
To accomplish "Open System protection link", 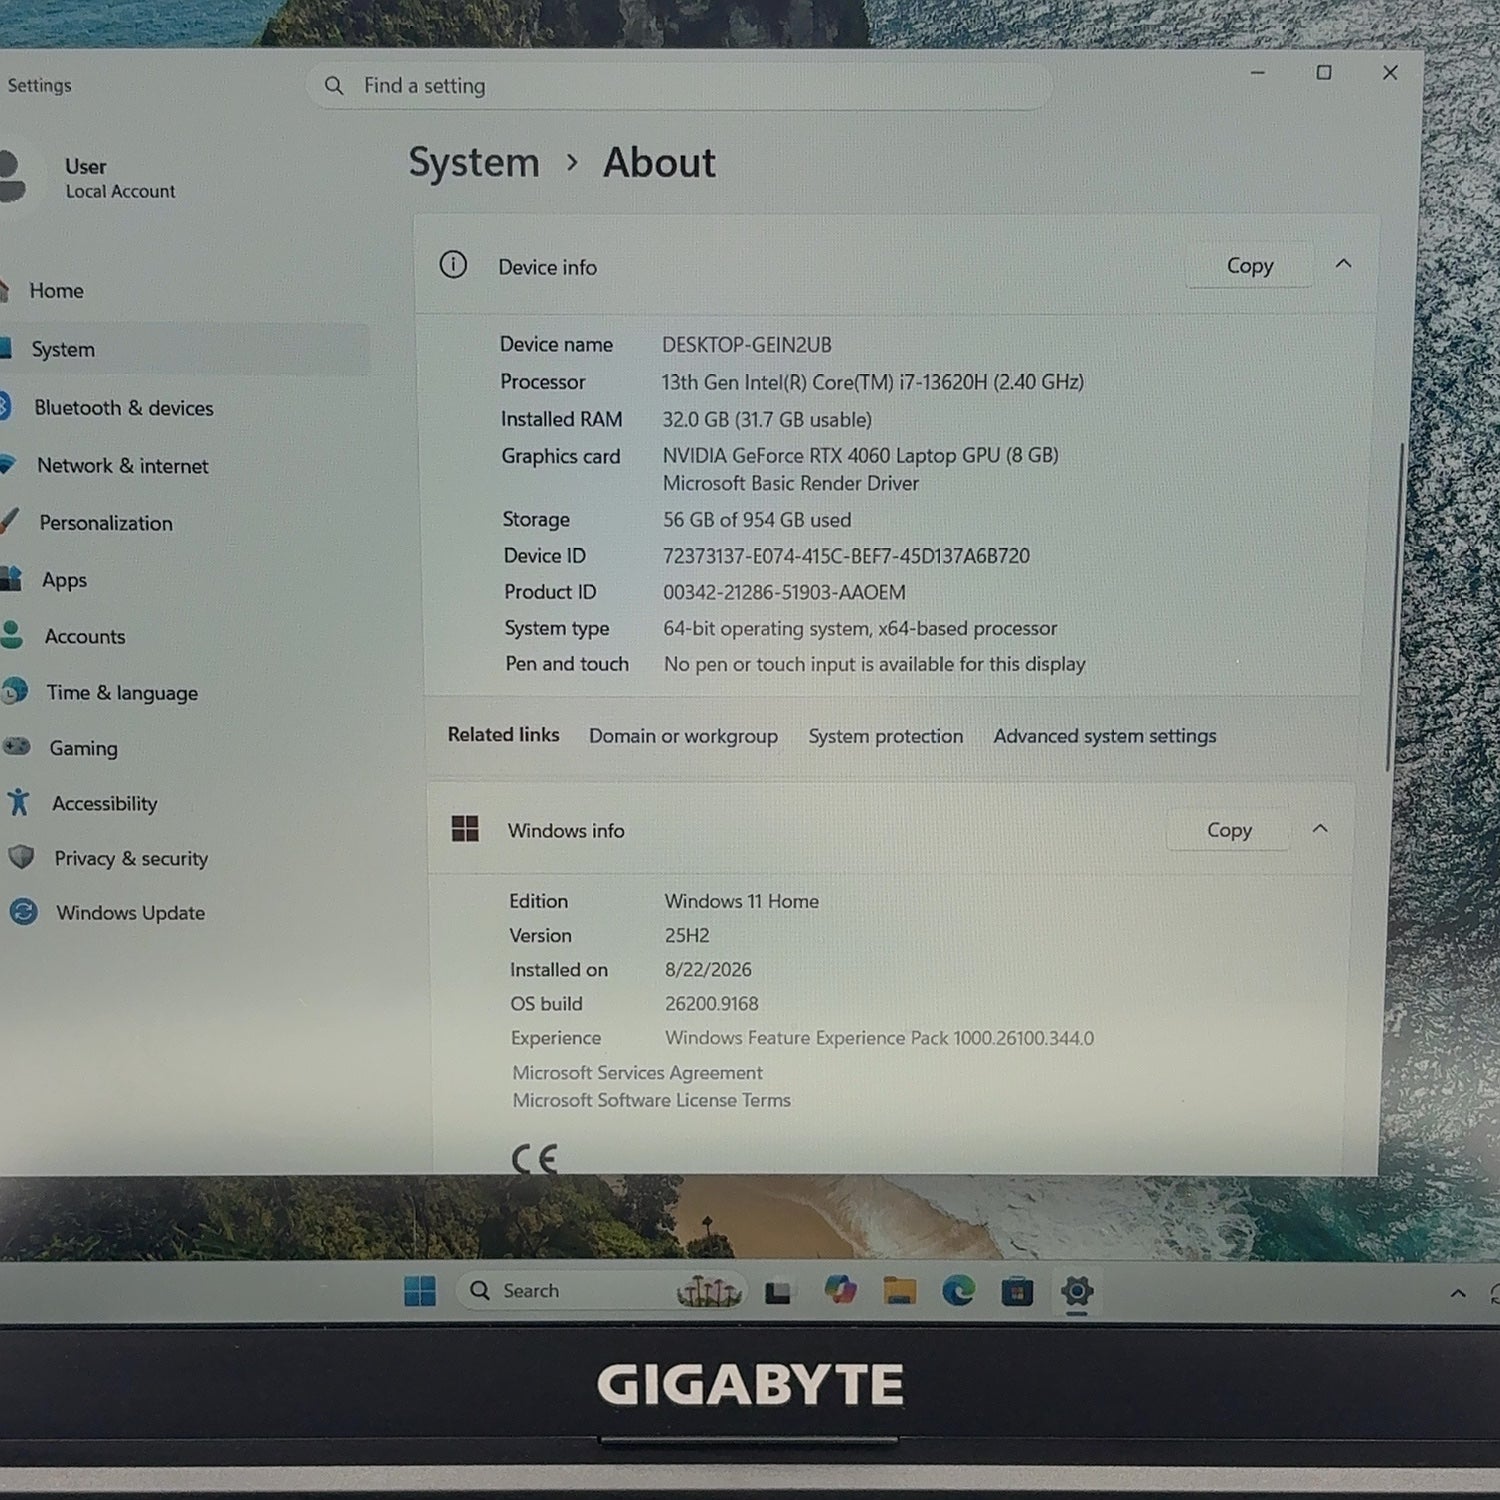I will coord(886,736).
